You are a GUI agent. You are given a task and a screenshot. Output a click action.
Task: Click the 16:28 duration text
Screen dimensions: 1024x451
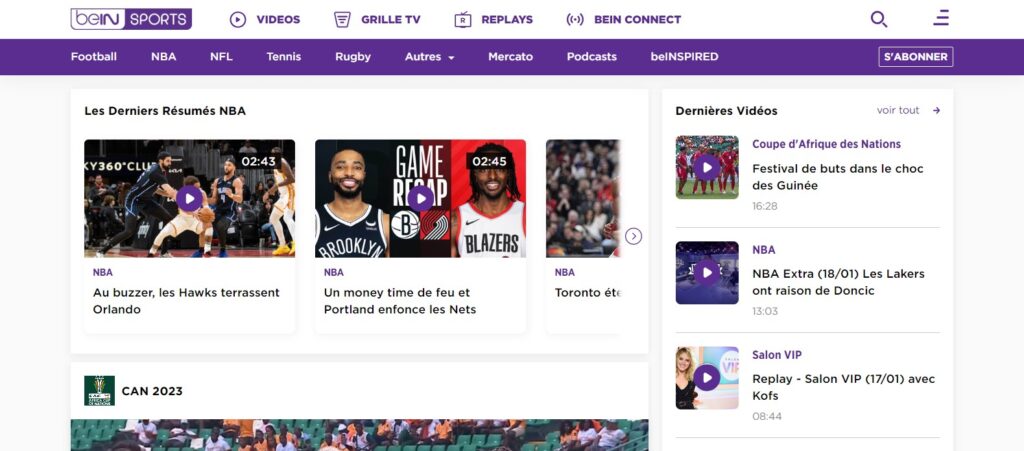tap(765, 206)
